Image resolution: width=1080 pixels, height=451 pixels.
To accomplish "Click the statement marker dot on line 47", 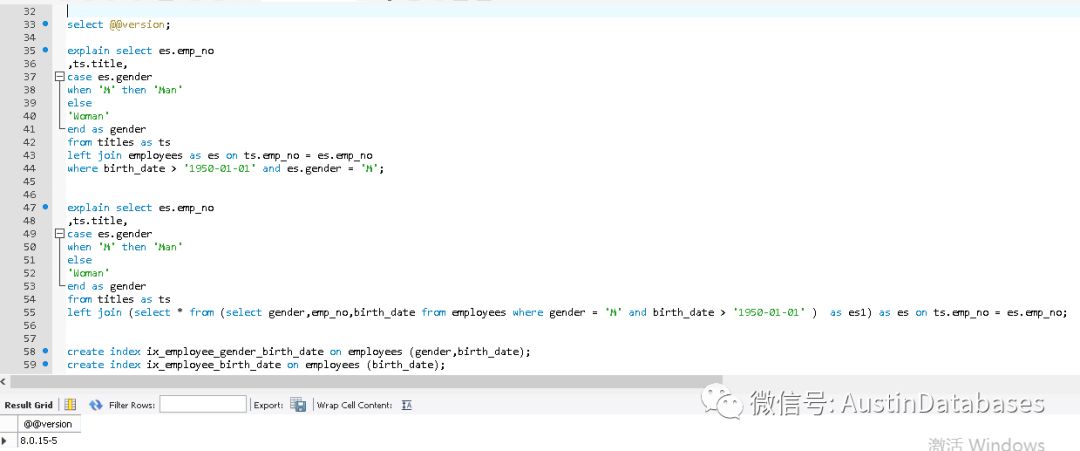I will pos(45,207).
